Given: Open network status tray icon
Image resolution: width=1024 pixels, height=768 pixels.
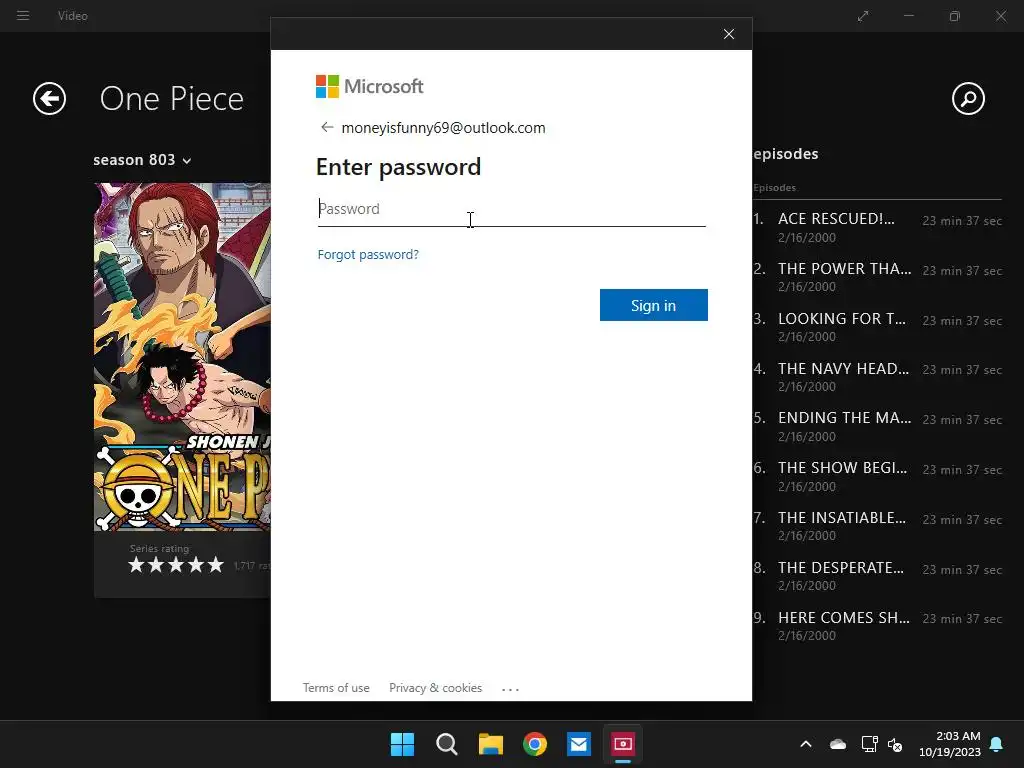Looking at the screenshot, I should click(x=869, y=744).
